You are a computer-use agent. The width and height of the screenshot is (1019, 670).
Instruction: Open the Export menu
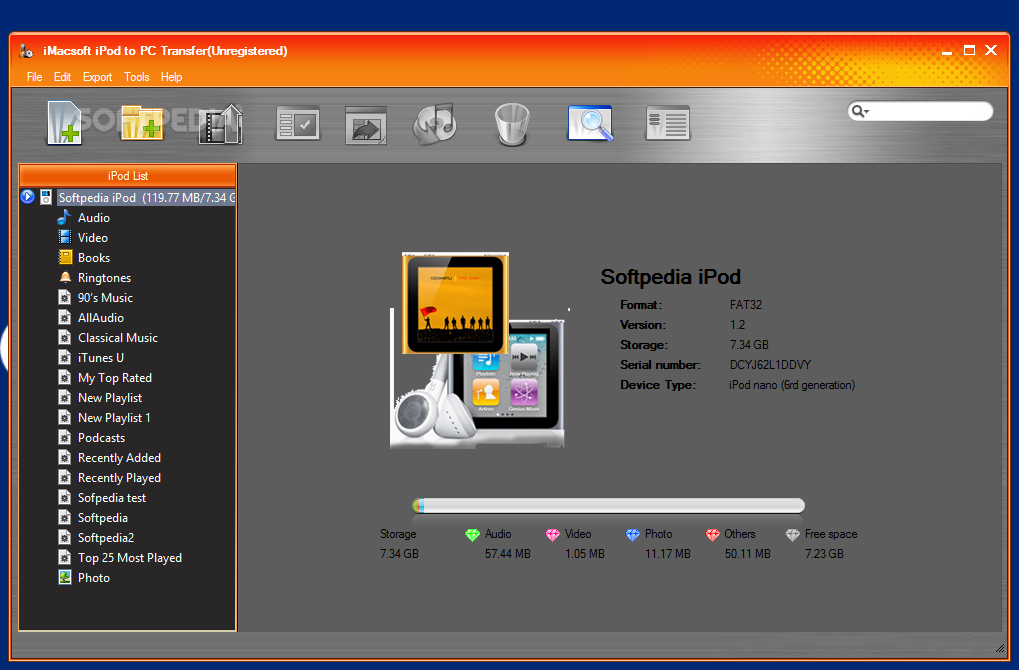click(x=97, y=77)
